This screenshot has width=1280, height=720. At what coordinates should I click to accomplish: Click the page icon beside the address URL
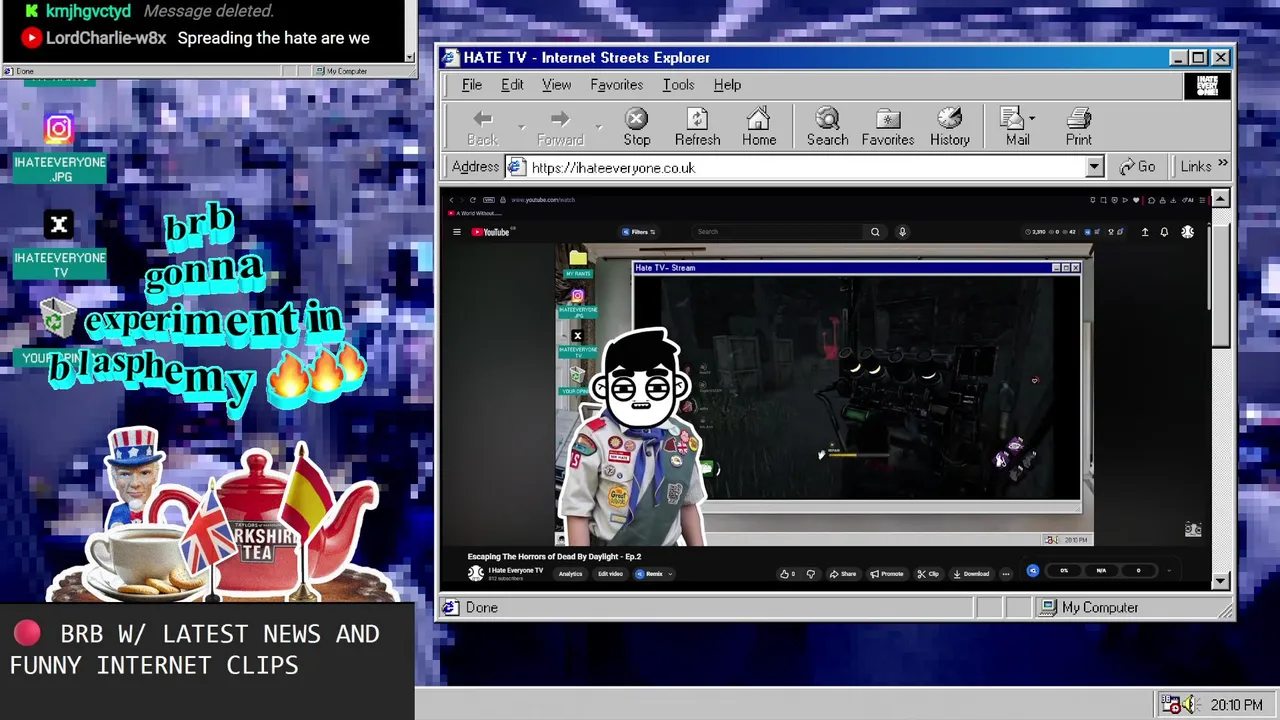coord(516,167)
